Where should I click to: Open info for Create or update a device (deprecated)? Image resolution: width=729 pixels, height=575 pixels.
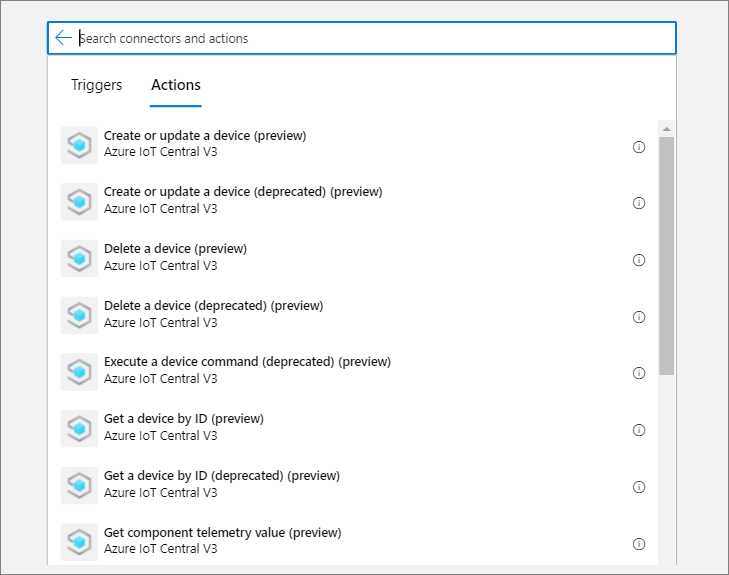pyautogui.click(x=639, y=203)
